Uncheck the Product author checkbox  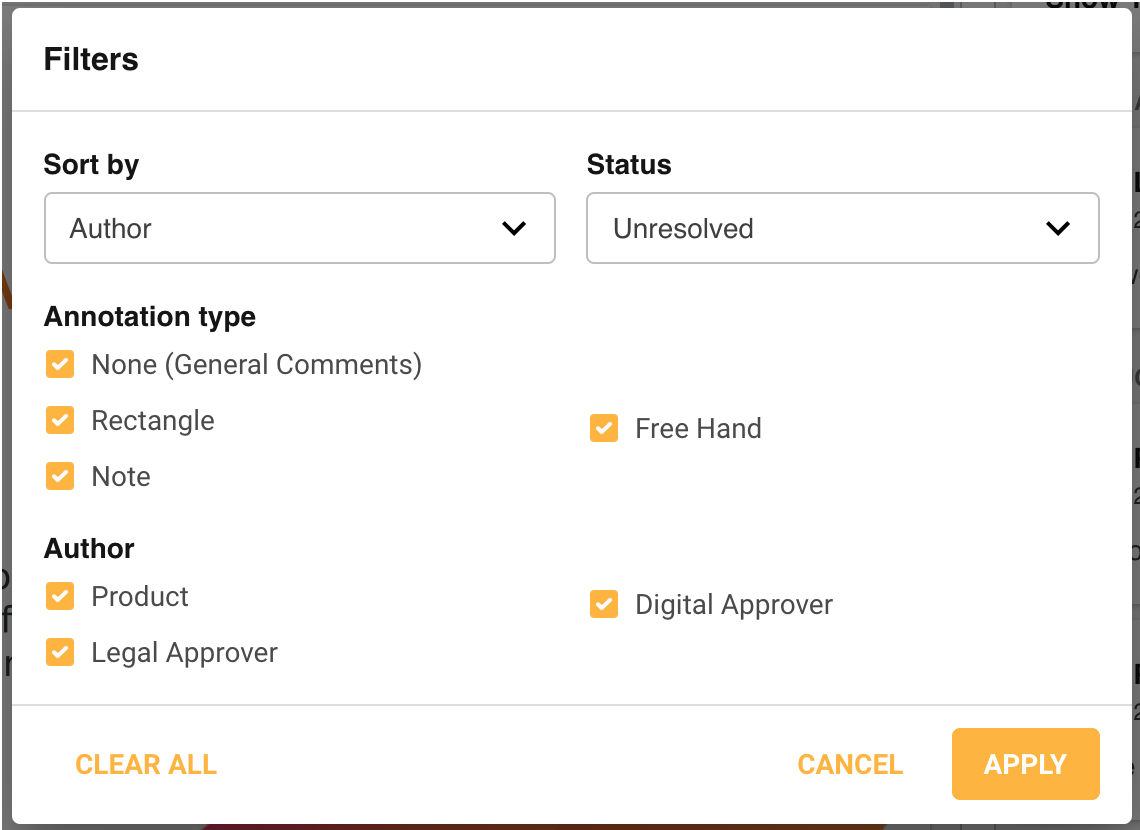point(60,596)
